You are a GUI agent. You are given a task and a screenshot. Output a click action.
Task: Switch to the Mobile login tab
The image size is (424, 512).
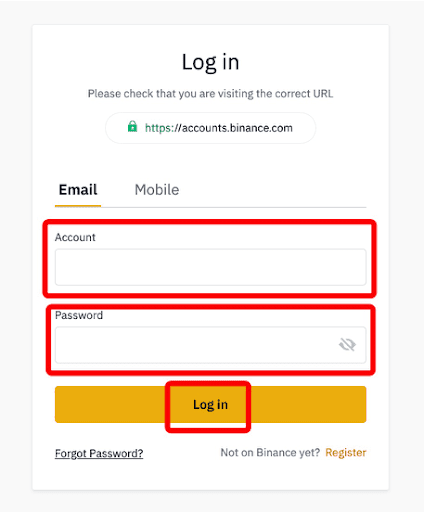(157, 190)
